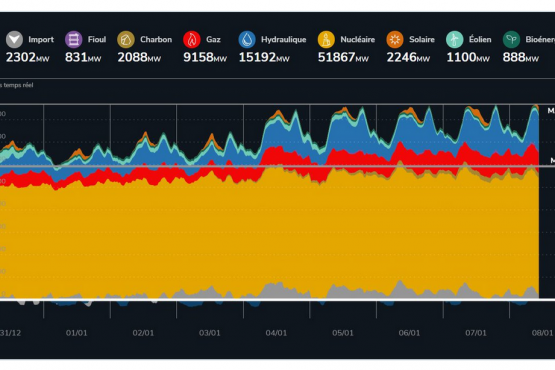
Task: Select the Charbon legend label
Action: click(156, 39)
